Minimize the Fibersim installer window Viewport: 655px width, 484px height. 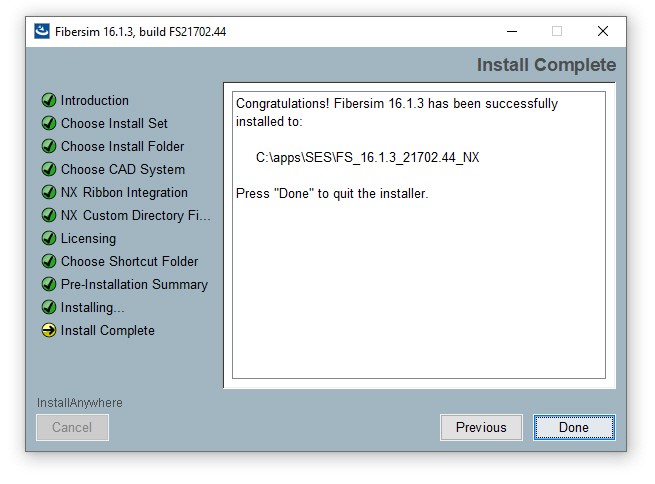click(x=512, y=31)
